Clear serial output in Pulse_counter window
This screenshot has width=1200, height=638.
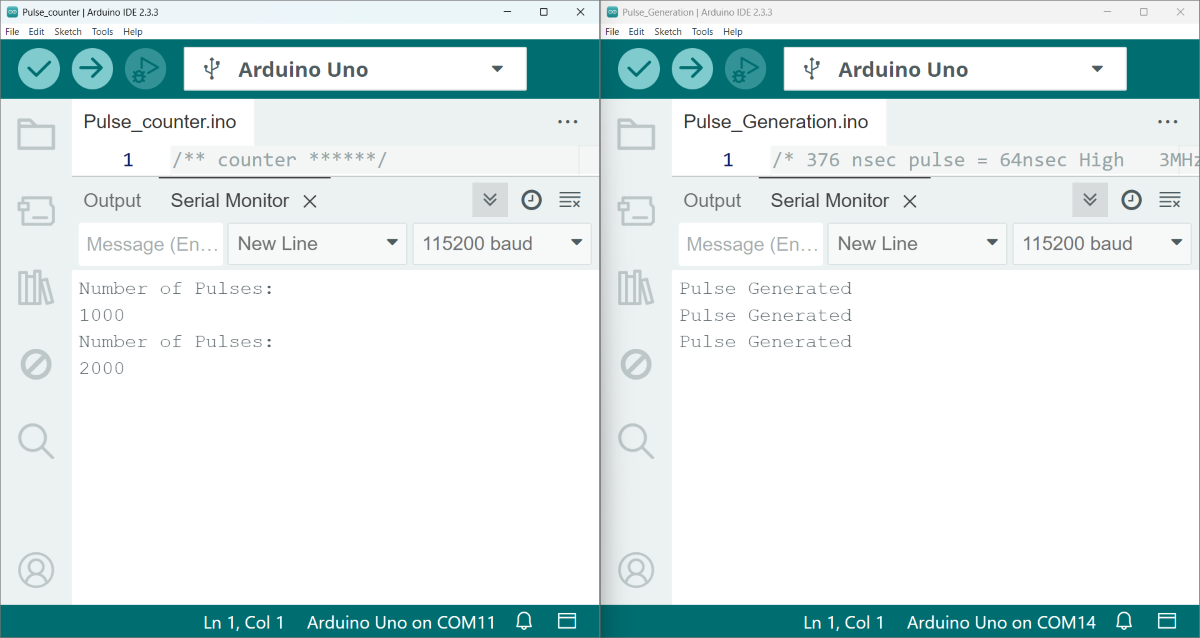570,200
